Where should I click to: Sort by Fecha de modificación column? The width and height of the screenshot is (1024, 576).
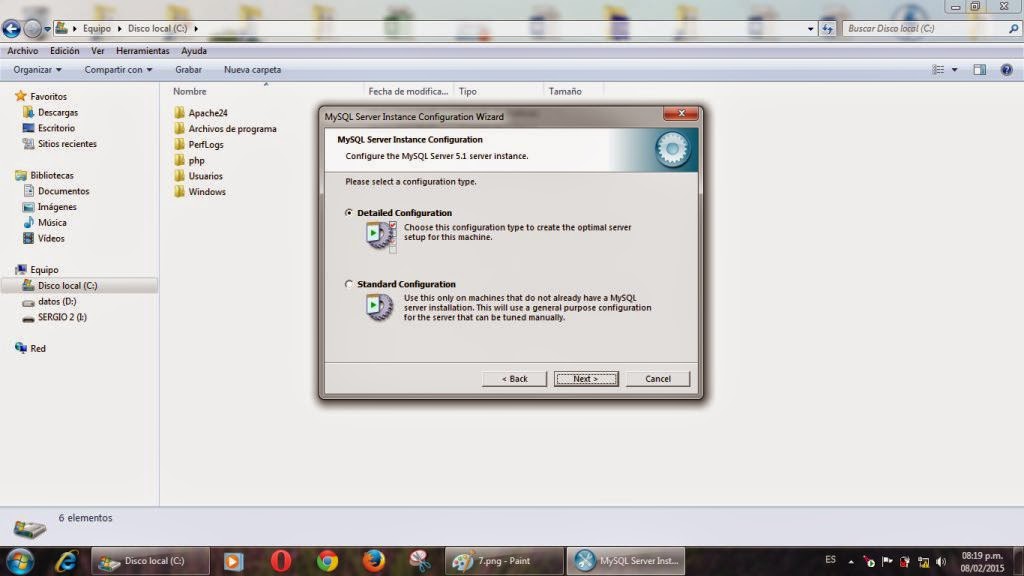pyautogui.click(x=408, y=91)
